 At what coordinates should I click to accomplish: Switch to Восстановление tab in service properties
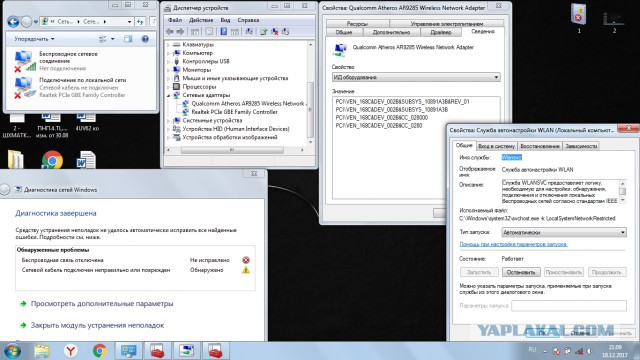point(540,146)
